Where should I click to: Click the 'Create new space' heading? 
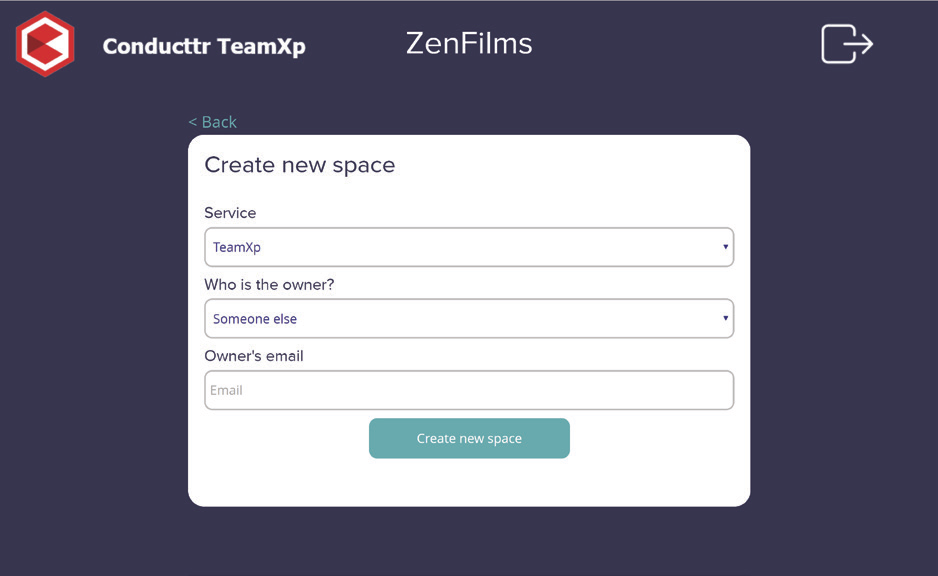pos(300,165)
